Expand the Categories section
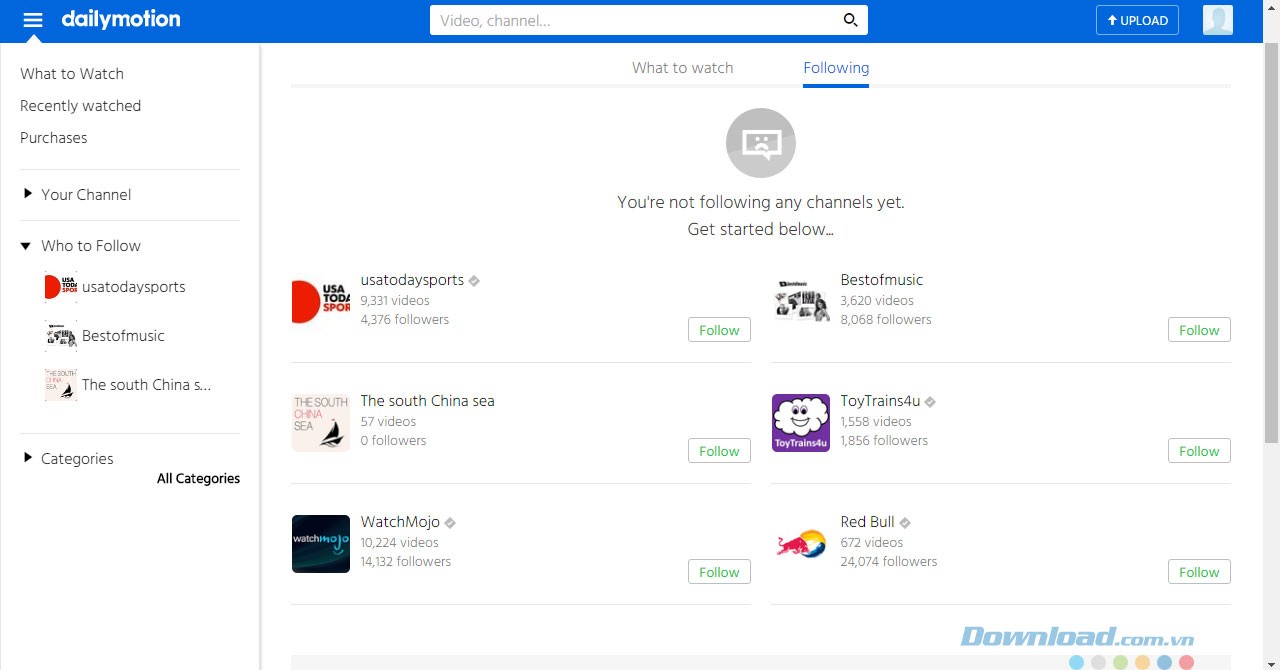 [27, 458]
